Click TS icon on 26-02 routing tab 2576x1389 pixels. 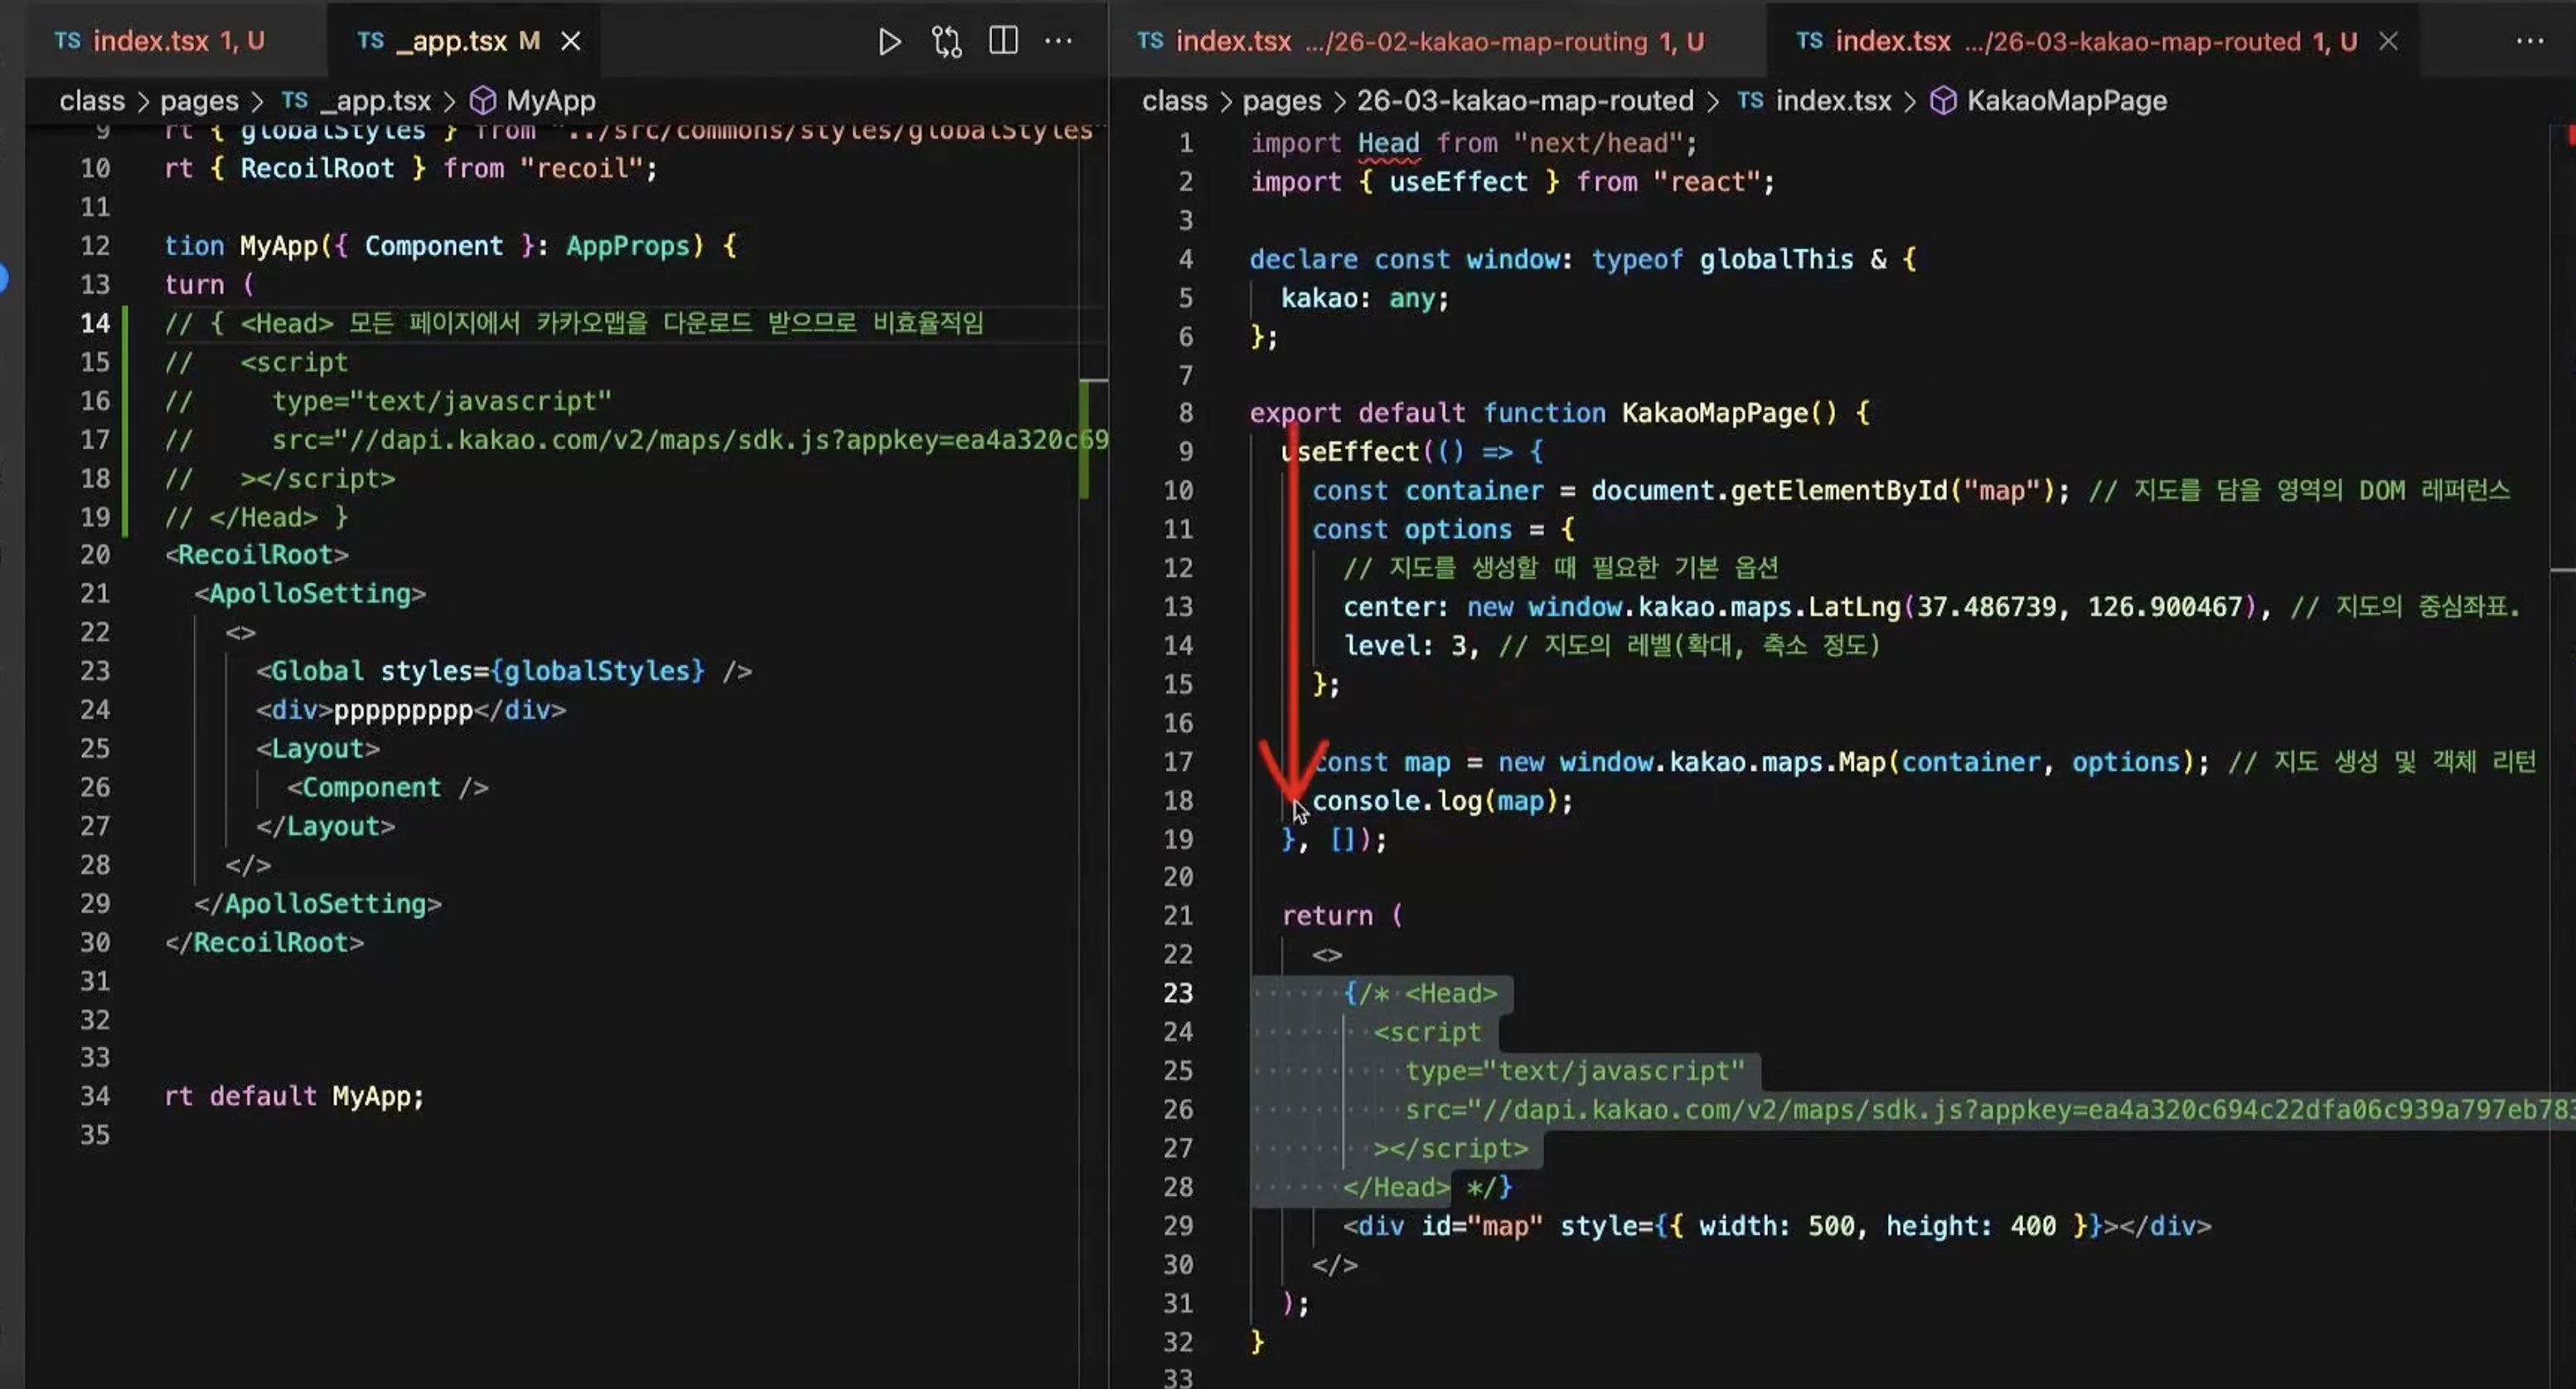[1150, 41]
